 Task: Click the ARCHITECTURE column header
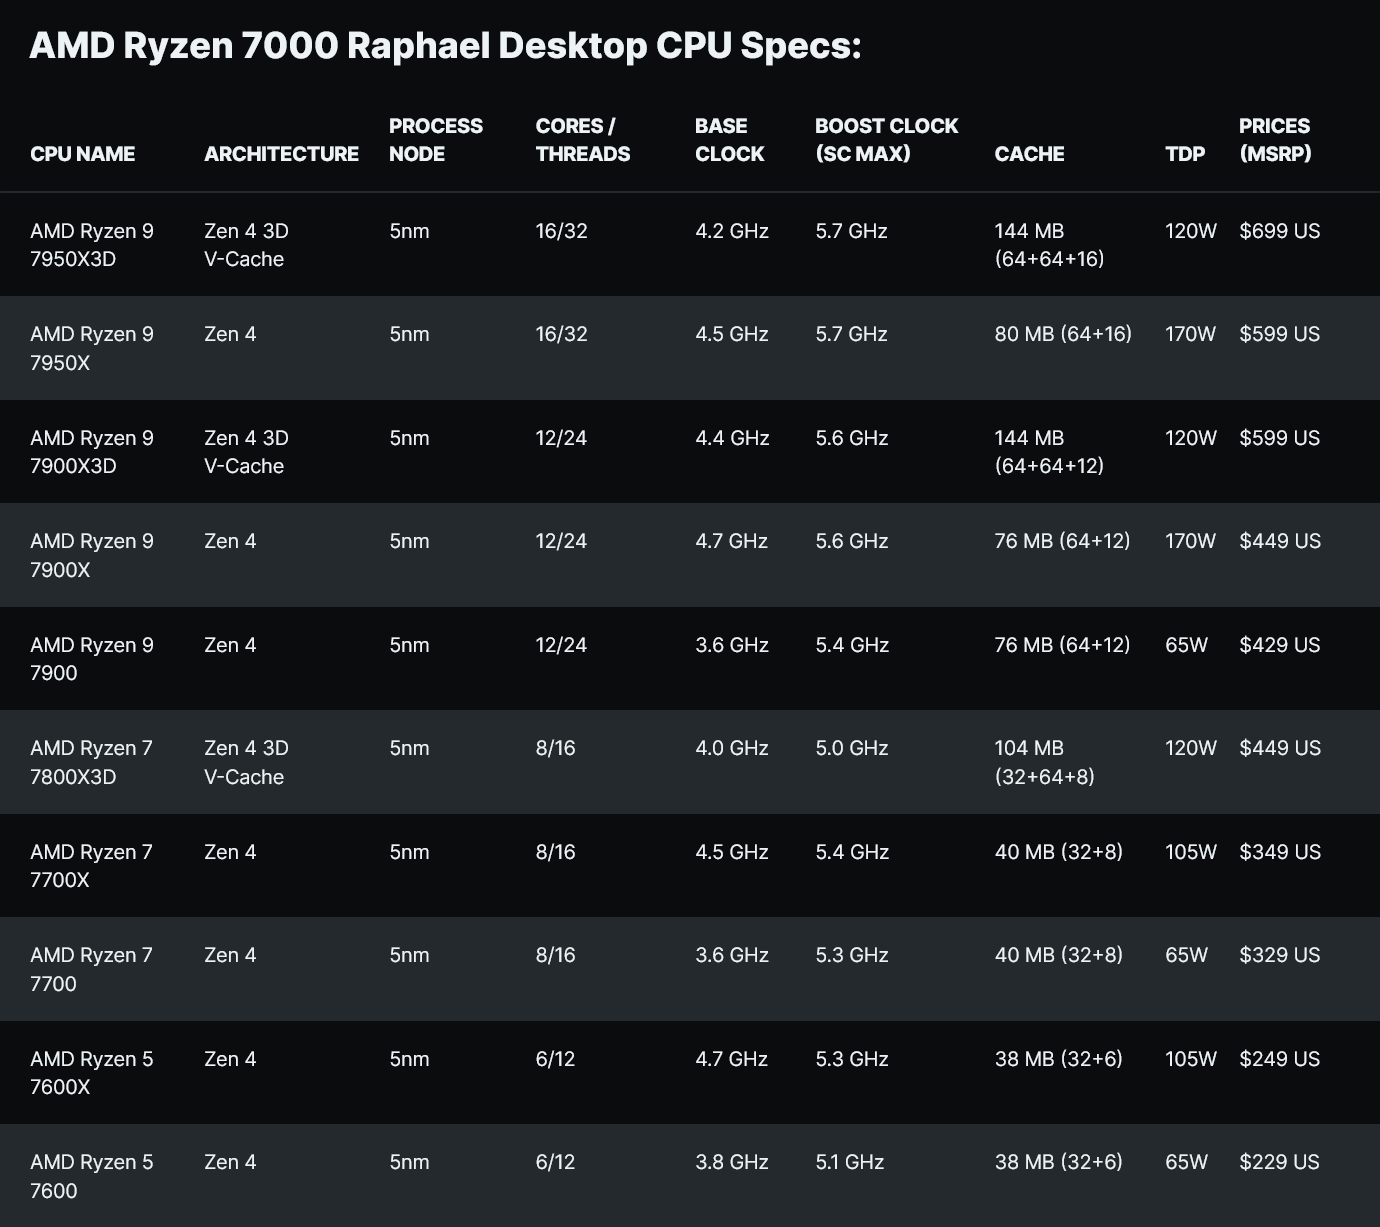(x=281, y=154)
